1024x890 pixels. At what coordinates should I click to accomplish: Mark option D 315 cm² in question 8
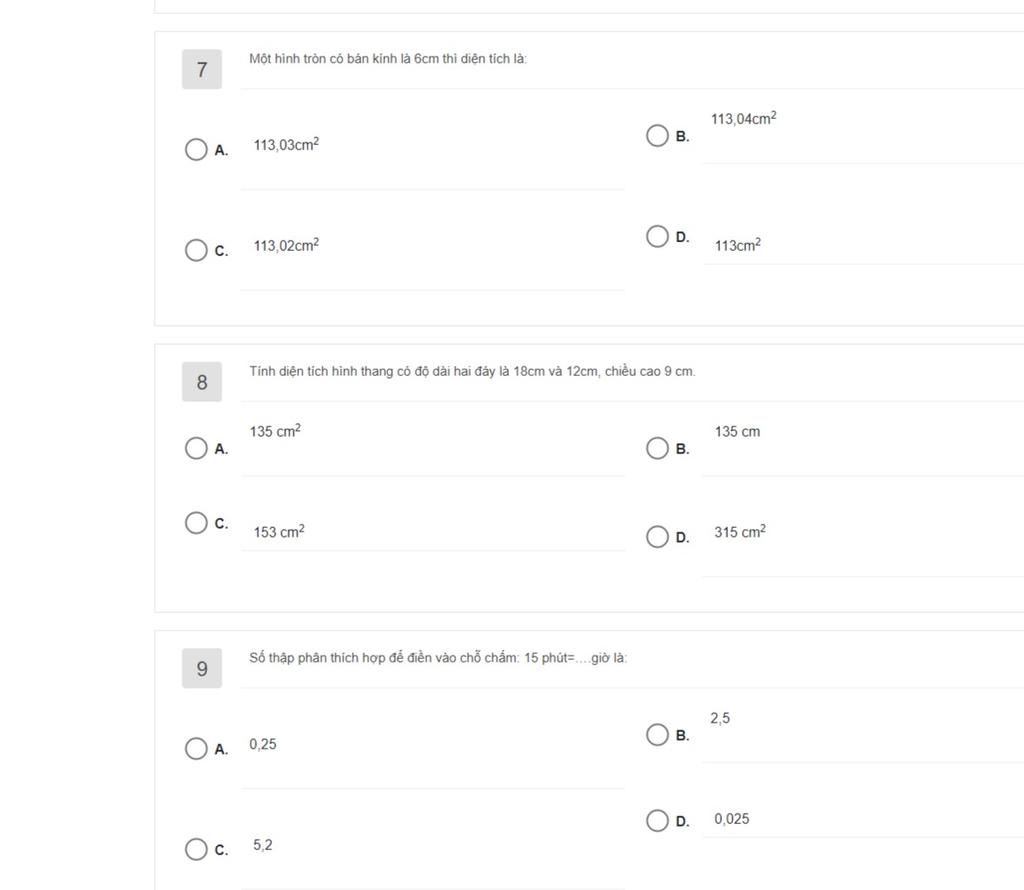[657, 537]
